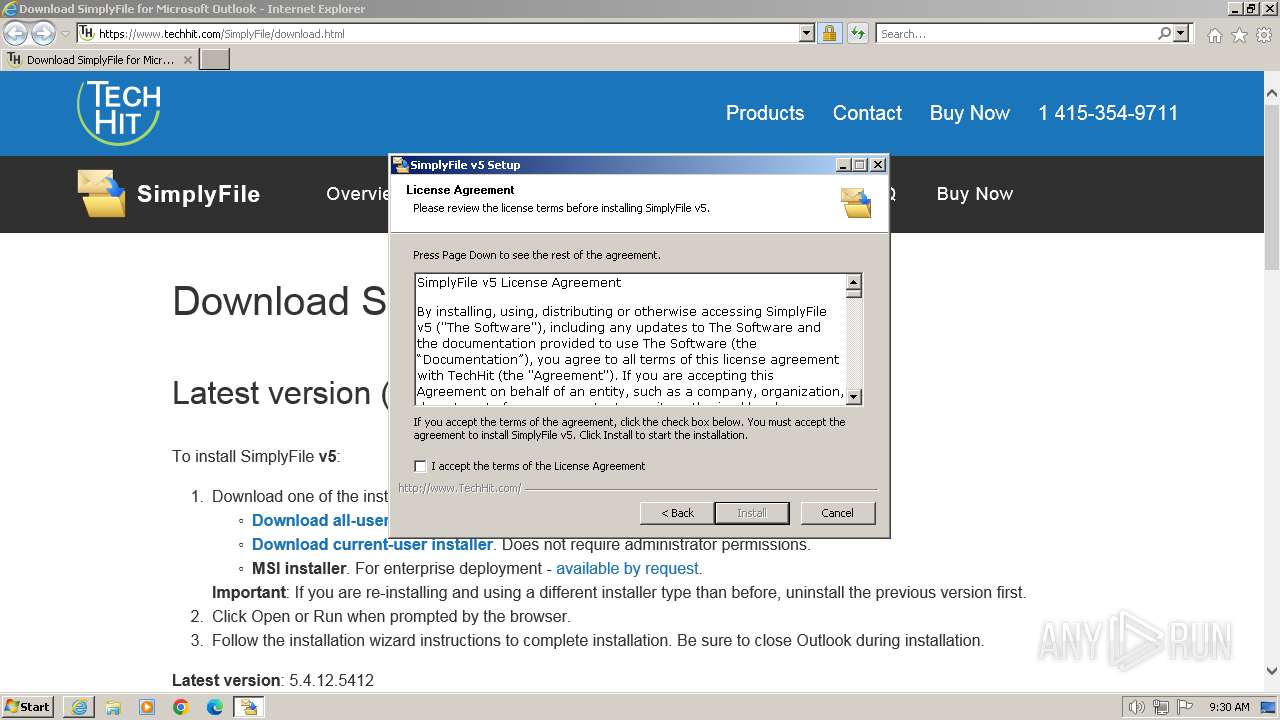Screen dimensions: 1280x720
Task: Click the volume speaker tray icon
Action: point(1137,707)
